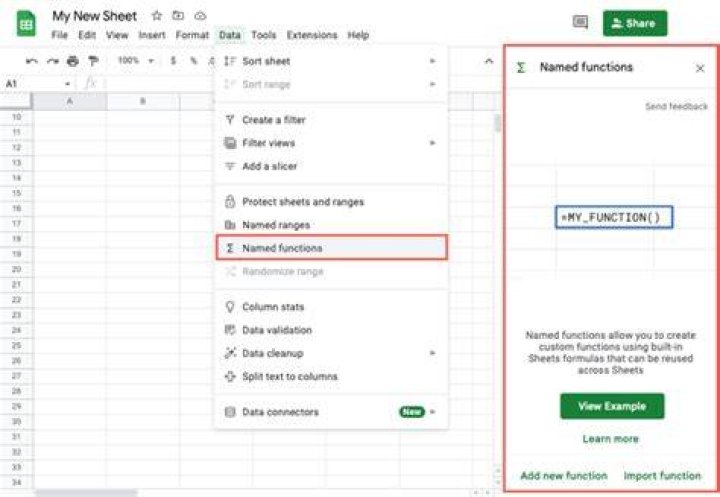The width and height of the screenshot is (720, 497).
Task: Choose Data validation
Action: (x=331, y=330)
